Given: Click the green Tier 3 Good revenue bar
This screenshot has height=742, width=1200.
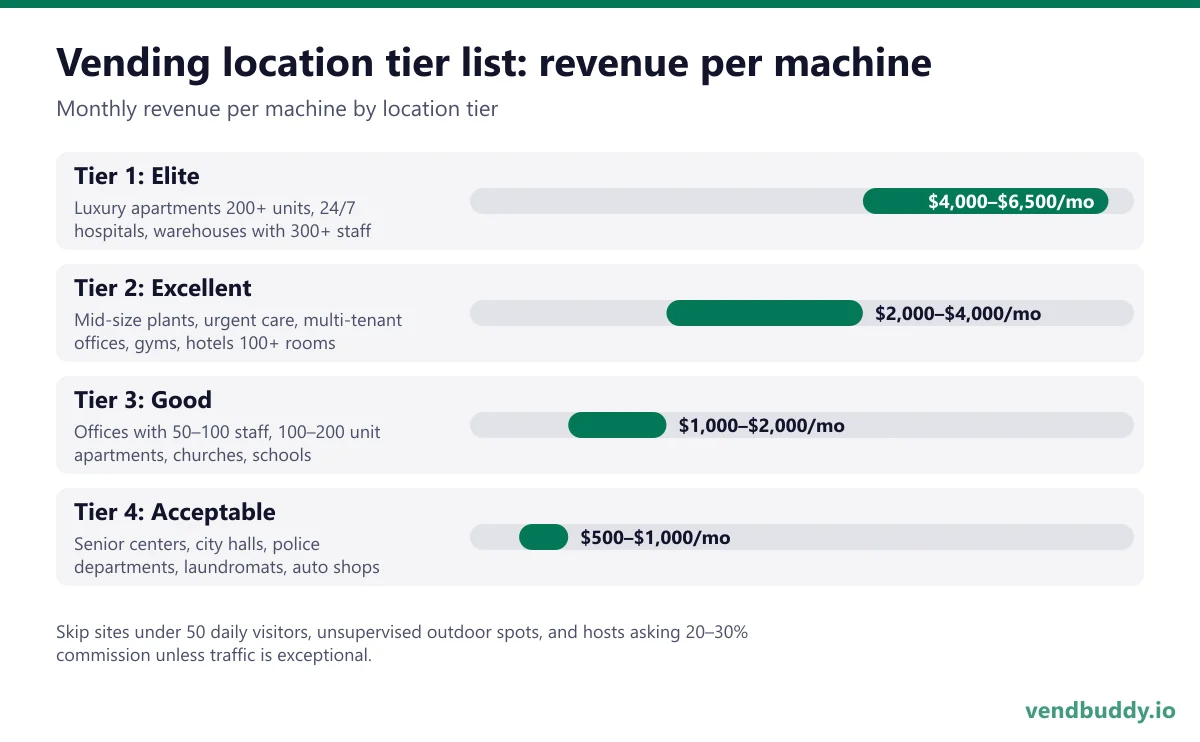Looking at the screenshot, I should [617, 425].
